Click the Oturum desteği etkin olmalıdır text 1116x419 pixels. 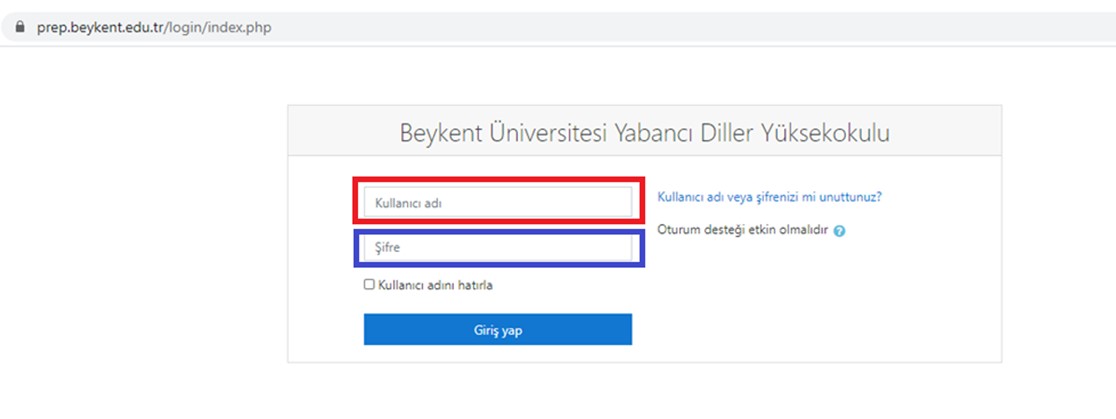tap(743, 230)
